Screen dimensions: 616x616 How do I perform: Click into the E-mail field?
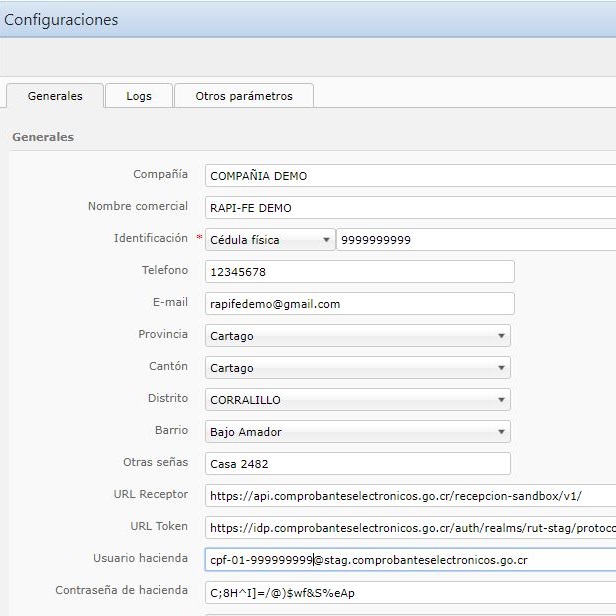coord(360,304)
